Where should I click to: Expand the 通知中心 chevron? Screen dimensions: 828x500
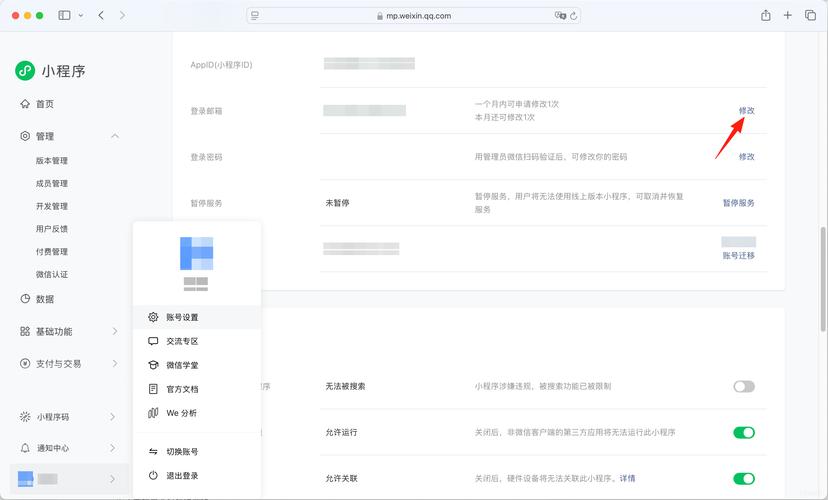(112, 448)
